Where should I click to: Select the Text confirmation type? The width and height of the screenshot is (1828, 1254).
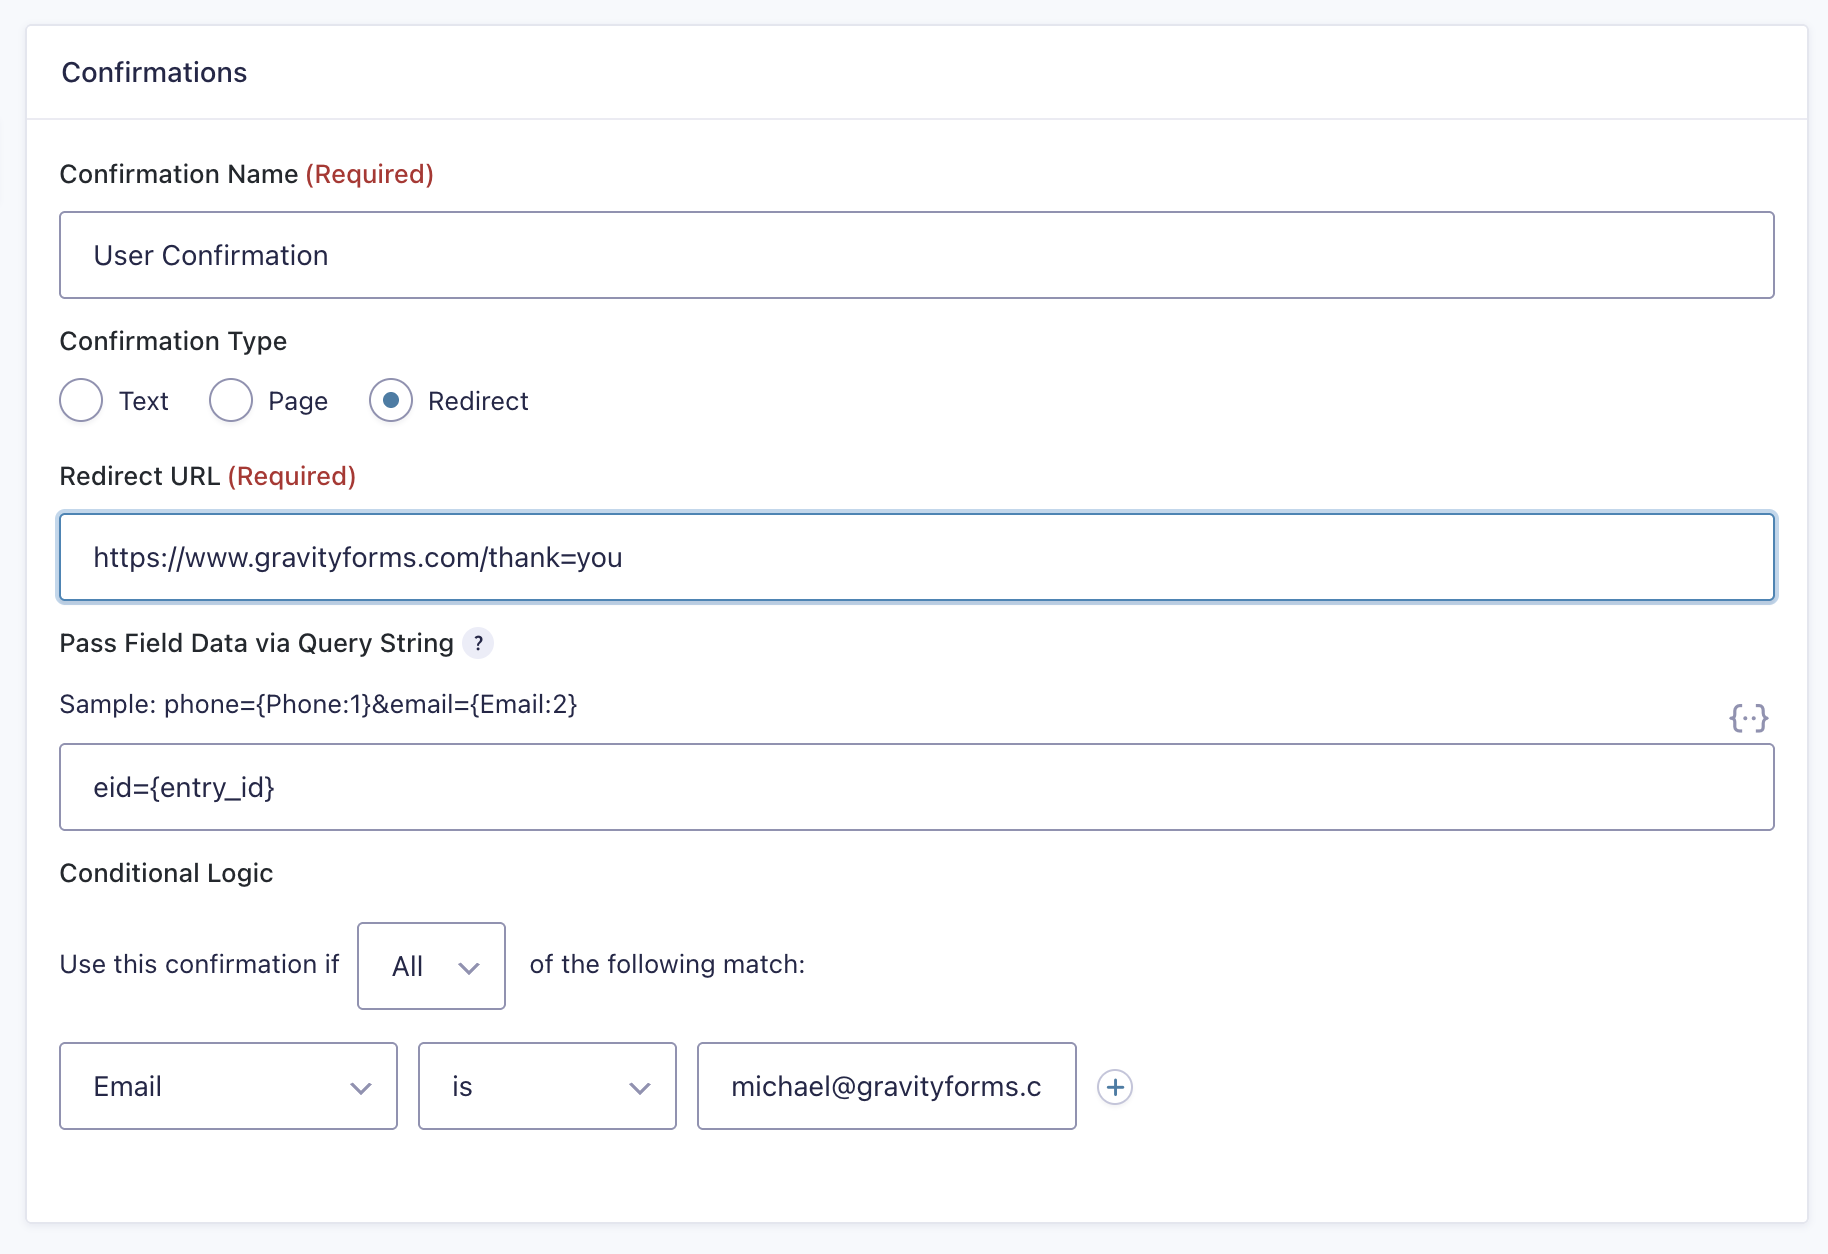(81, 401)
